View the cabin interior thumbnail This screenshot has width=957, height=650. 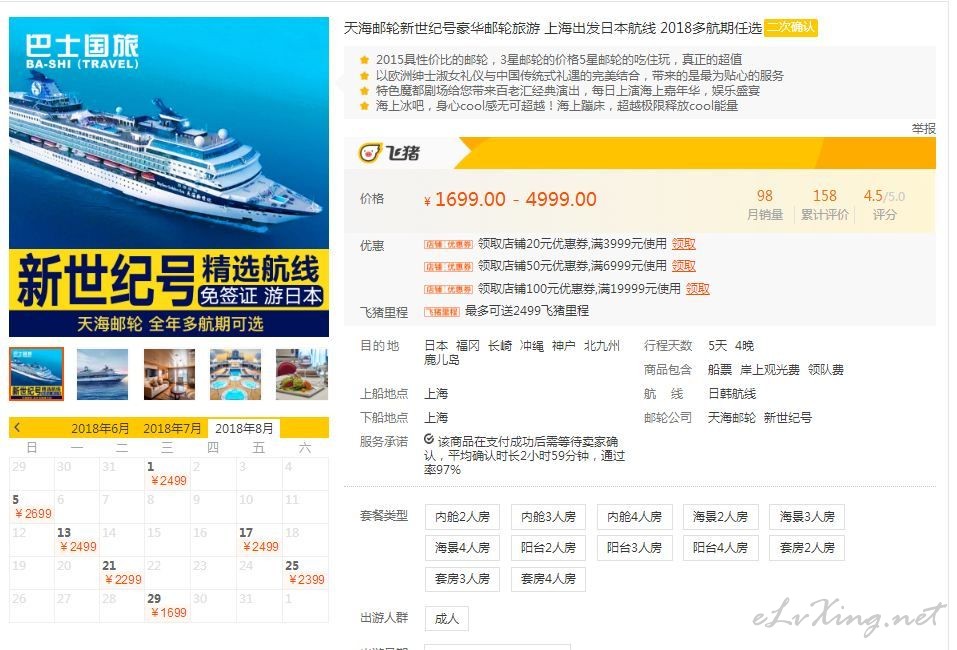click(169, 374)
